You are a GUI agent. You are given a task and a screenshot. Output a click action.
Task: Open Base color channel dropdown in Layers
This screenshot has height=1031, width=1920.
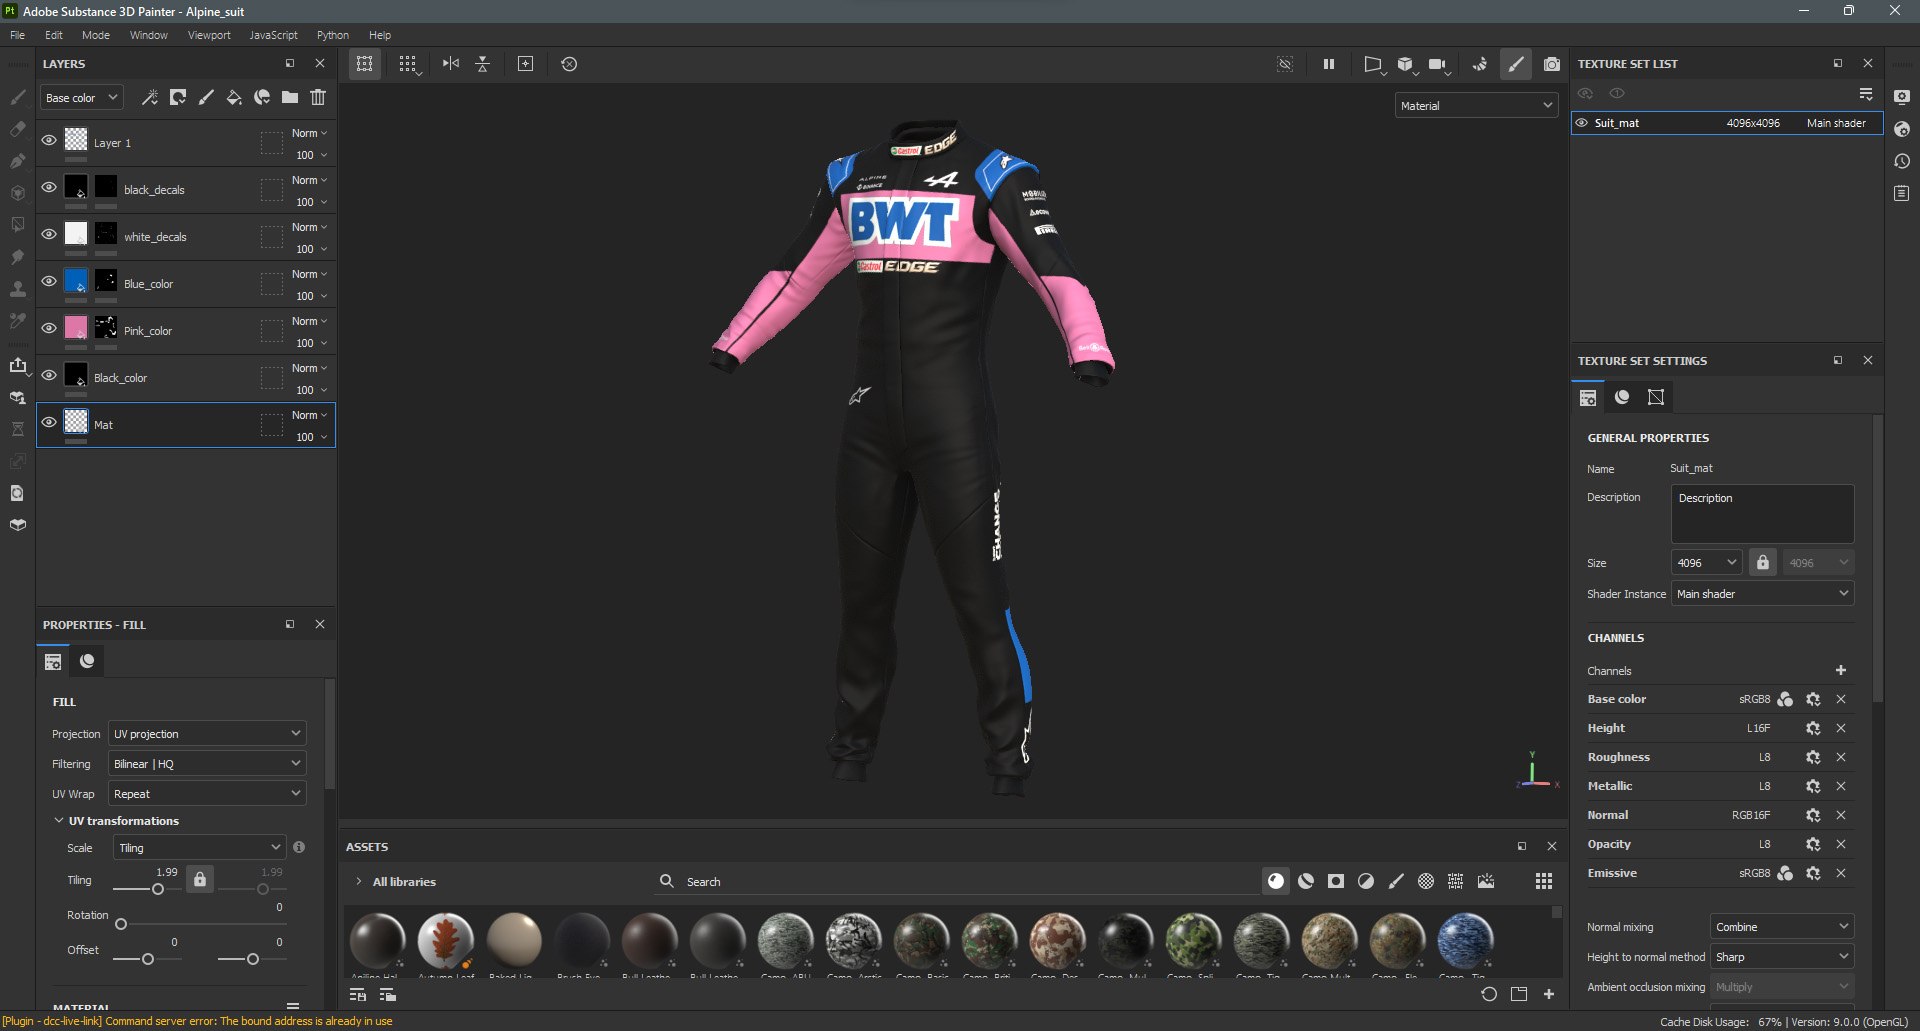pyautogui.click(x=81, y=97)
